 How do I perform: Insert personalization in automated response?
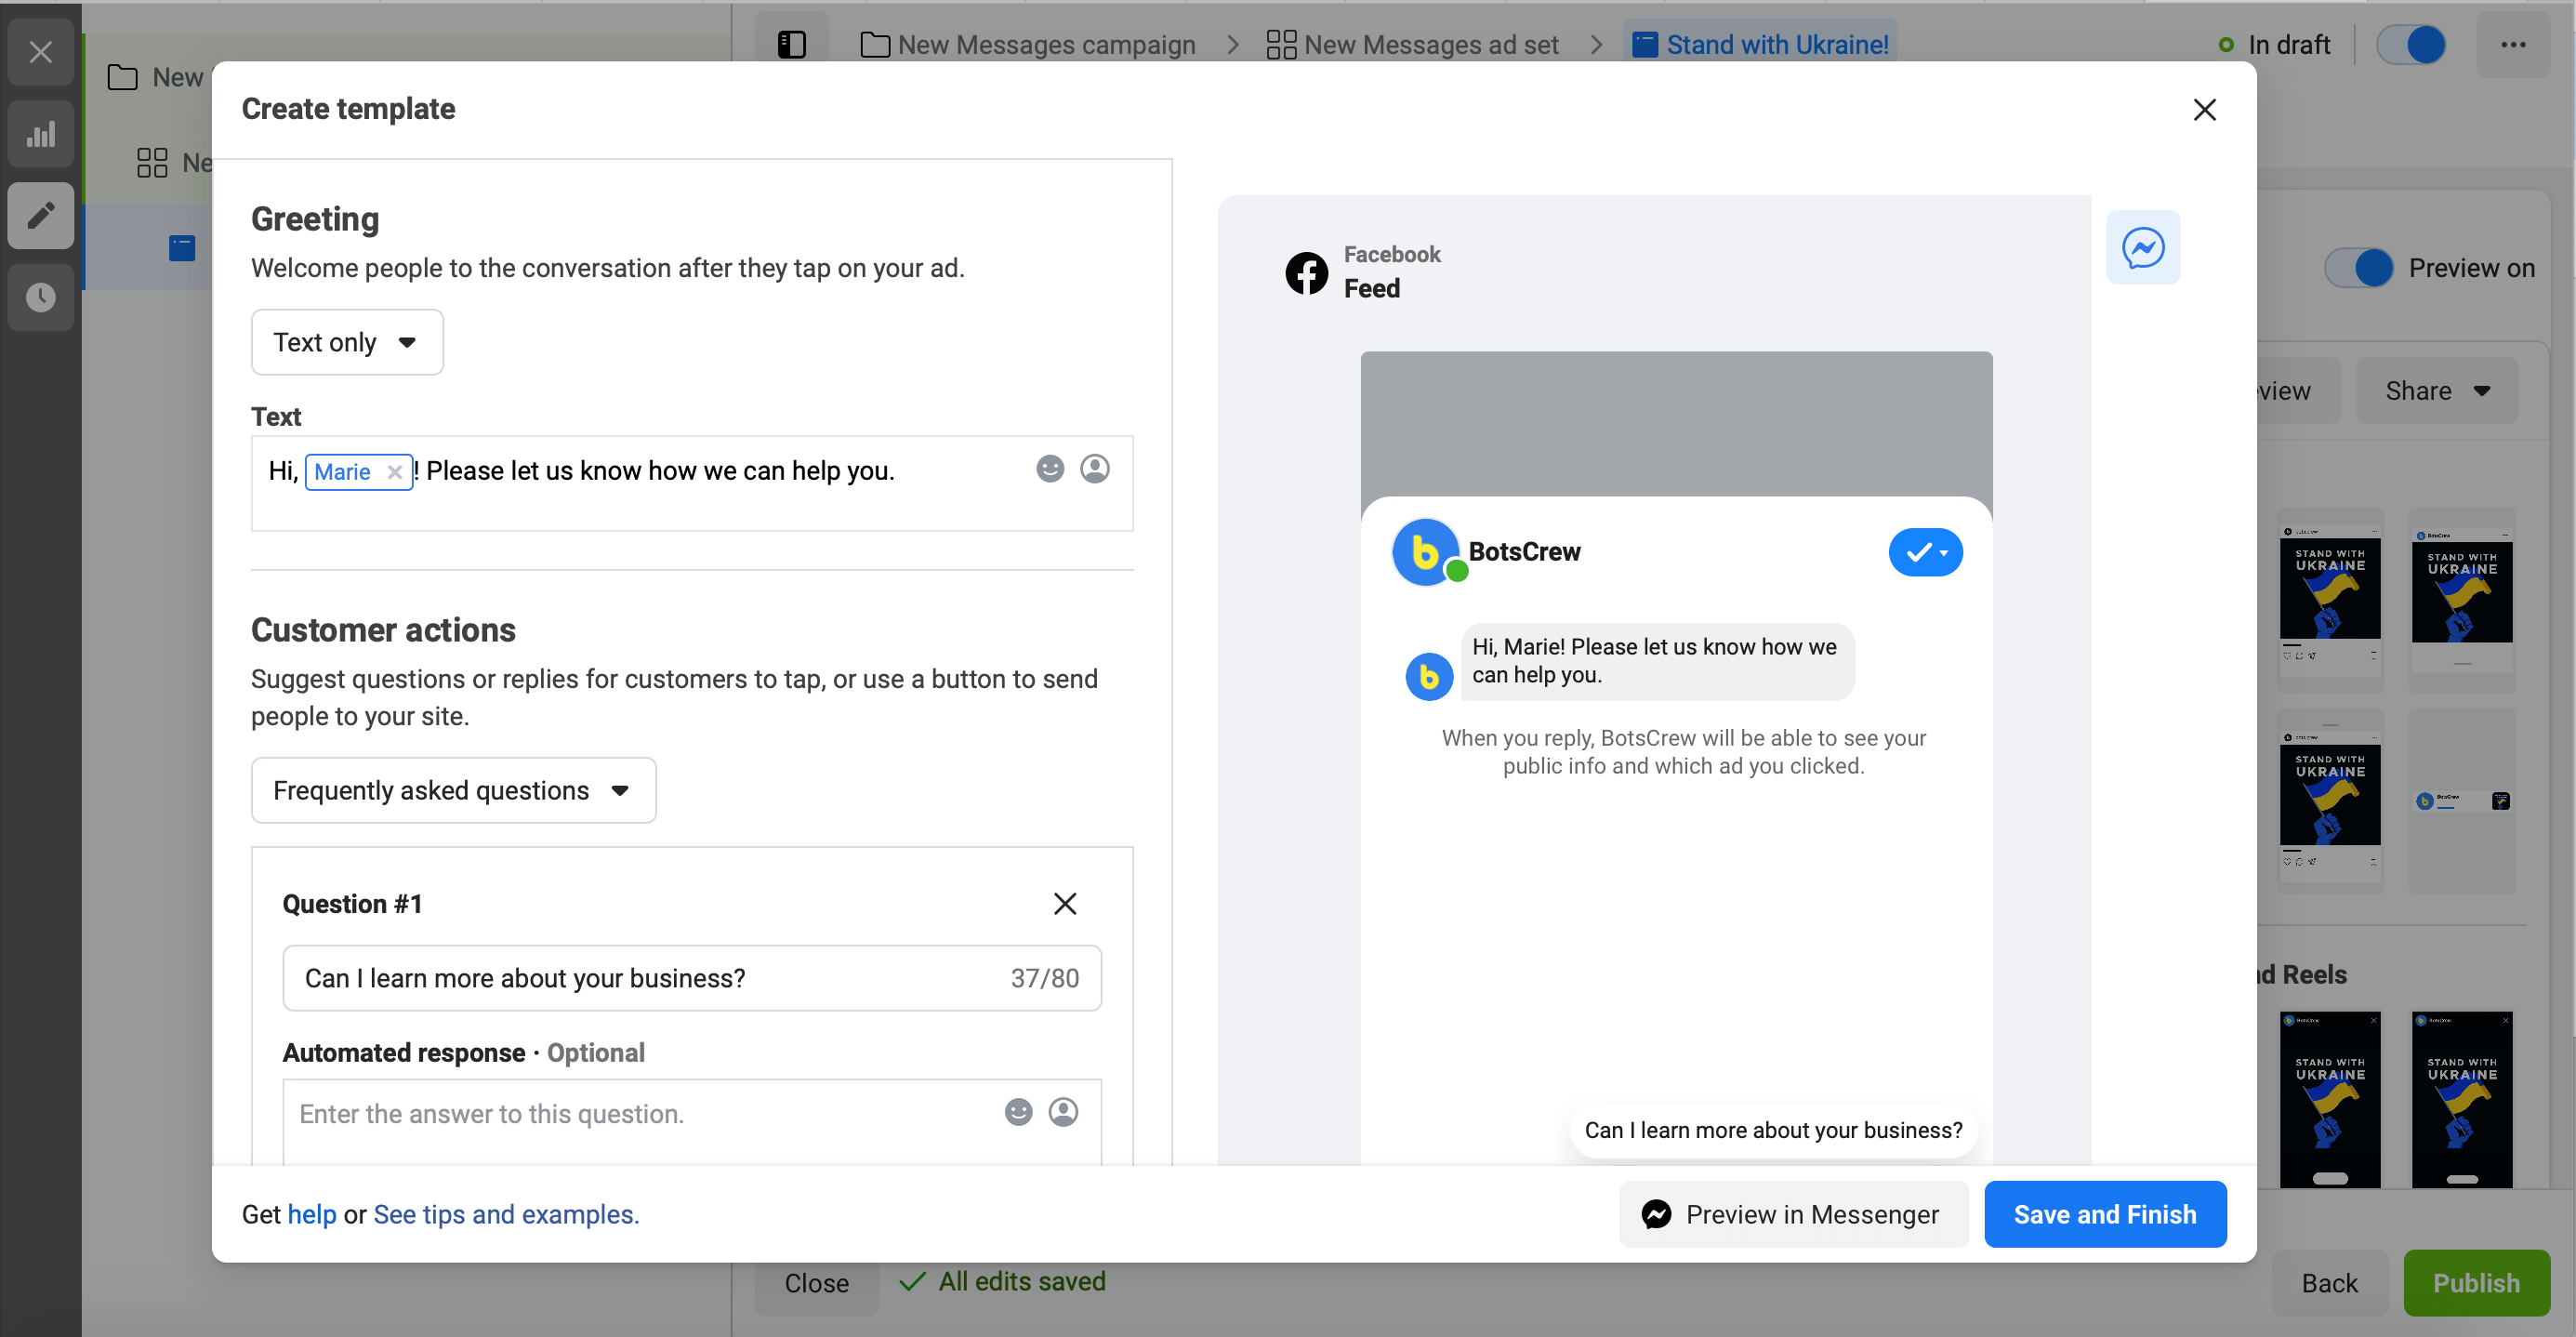pos(1063,1112)
